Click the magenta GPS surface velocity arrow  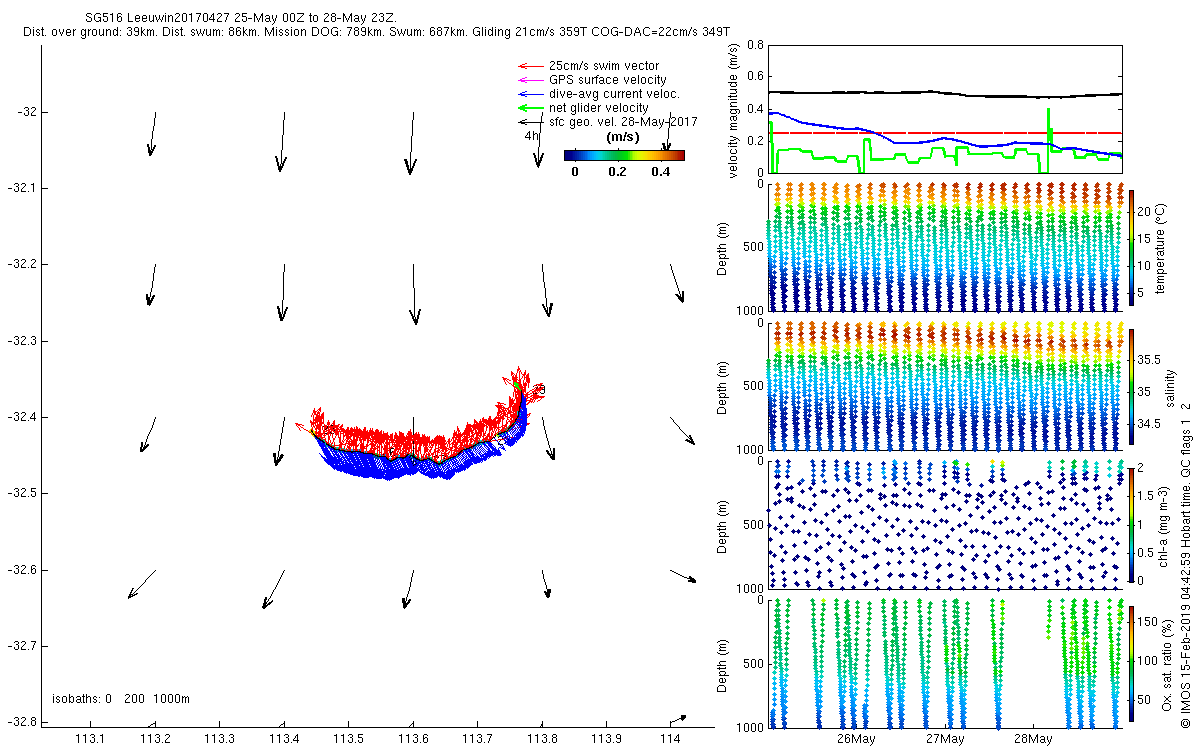tap(529, 80)
